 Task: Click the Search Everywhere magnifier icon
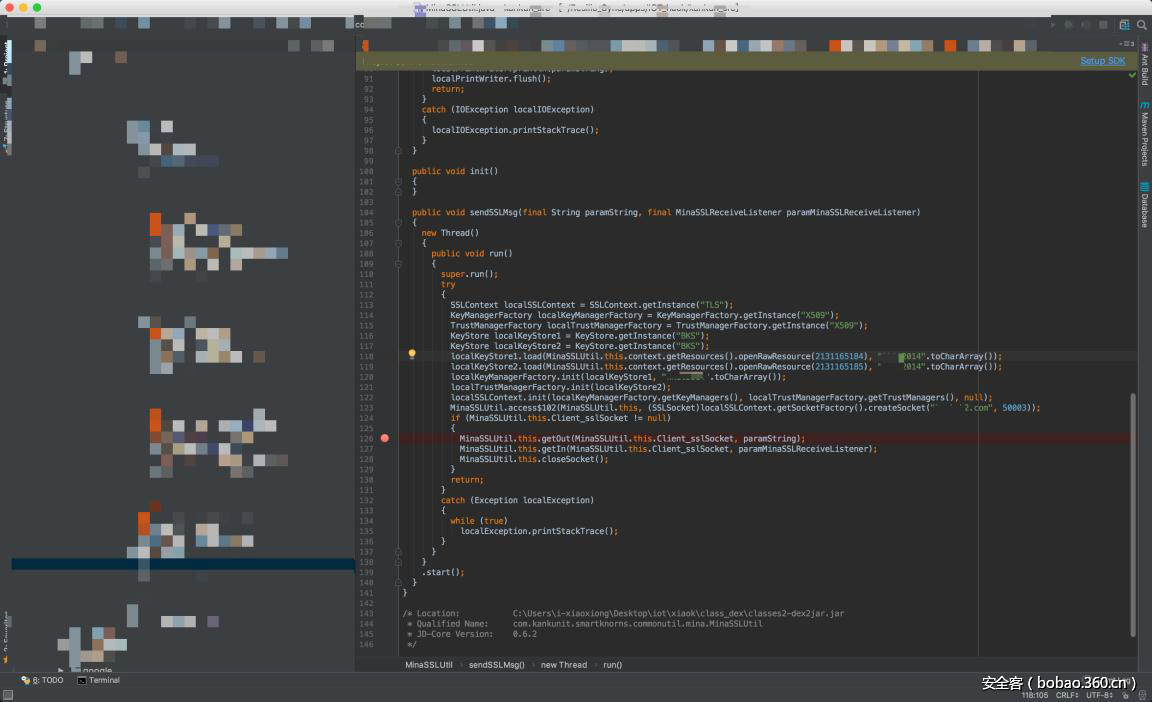[1141, 24]
